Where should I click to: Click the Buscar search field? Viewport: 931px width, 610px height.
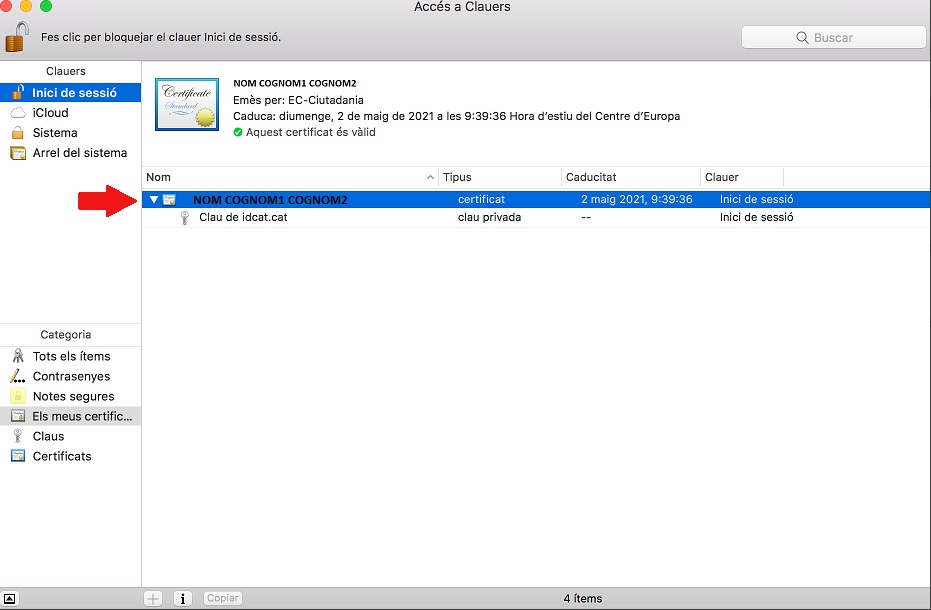click(833, 37)
